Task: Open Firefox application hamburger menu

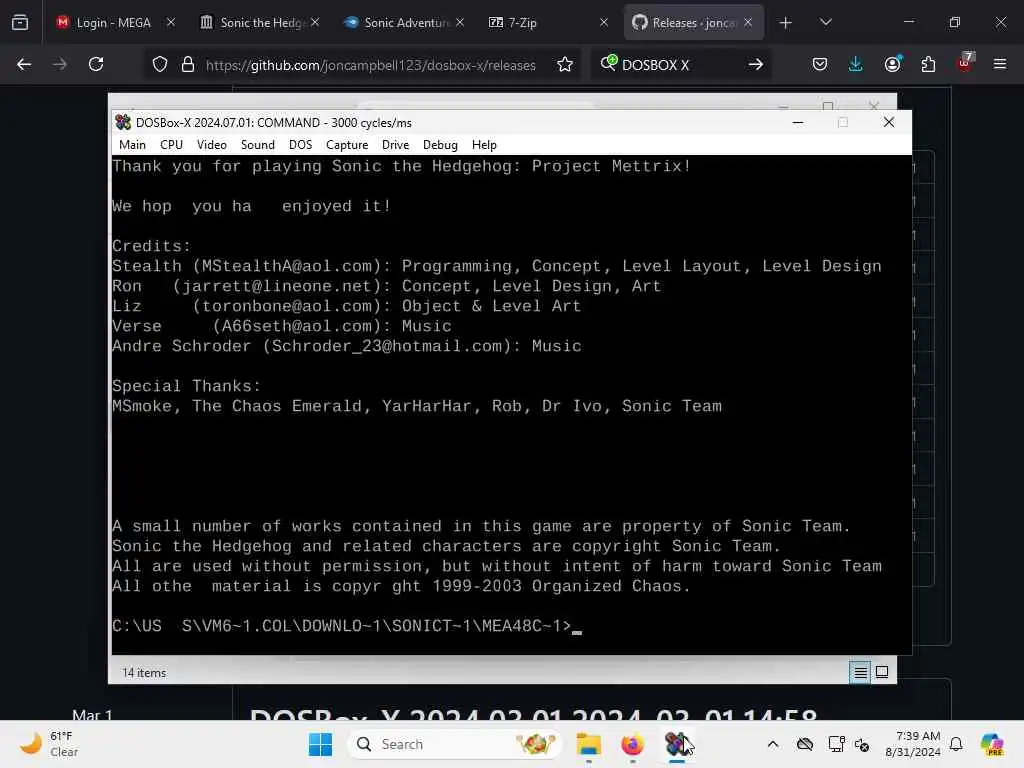Action: (1000, 65)
